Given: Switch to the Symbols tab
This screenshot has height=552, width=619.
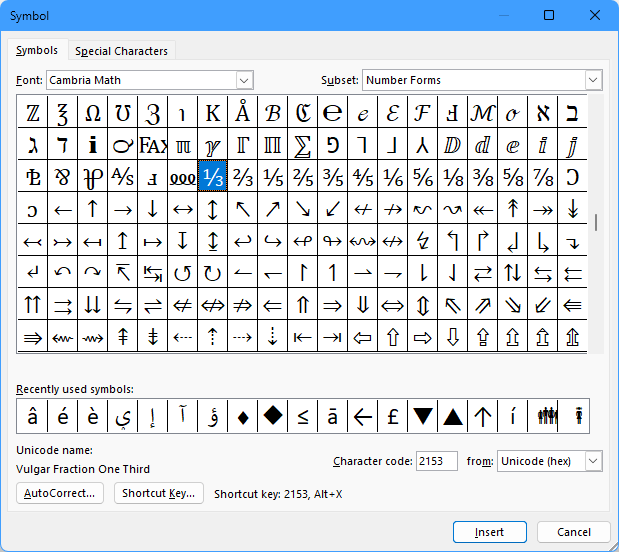Looking at the screenshot, I should (37, 51).
